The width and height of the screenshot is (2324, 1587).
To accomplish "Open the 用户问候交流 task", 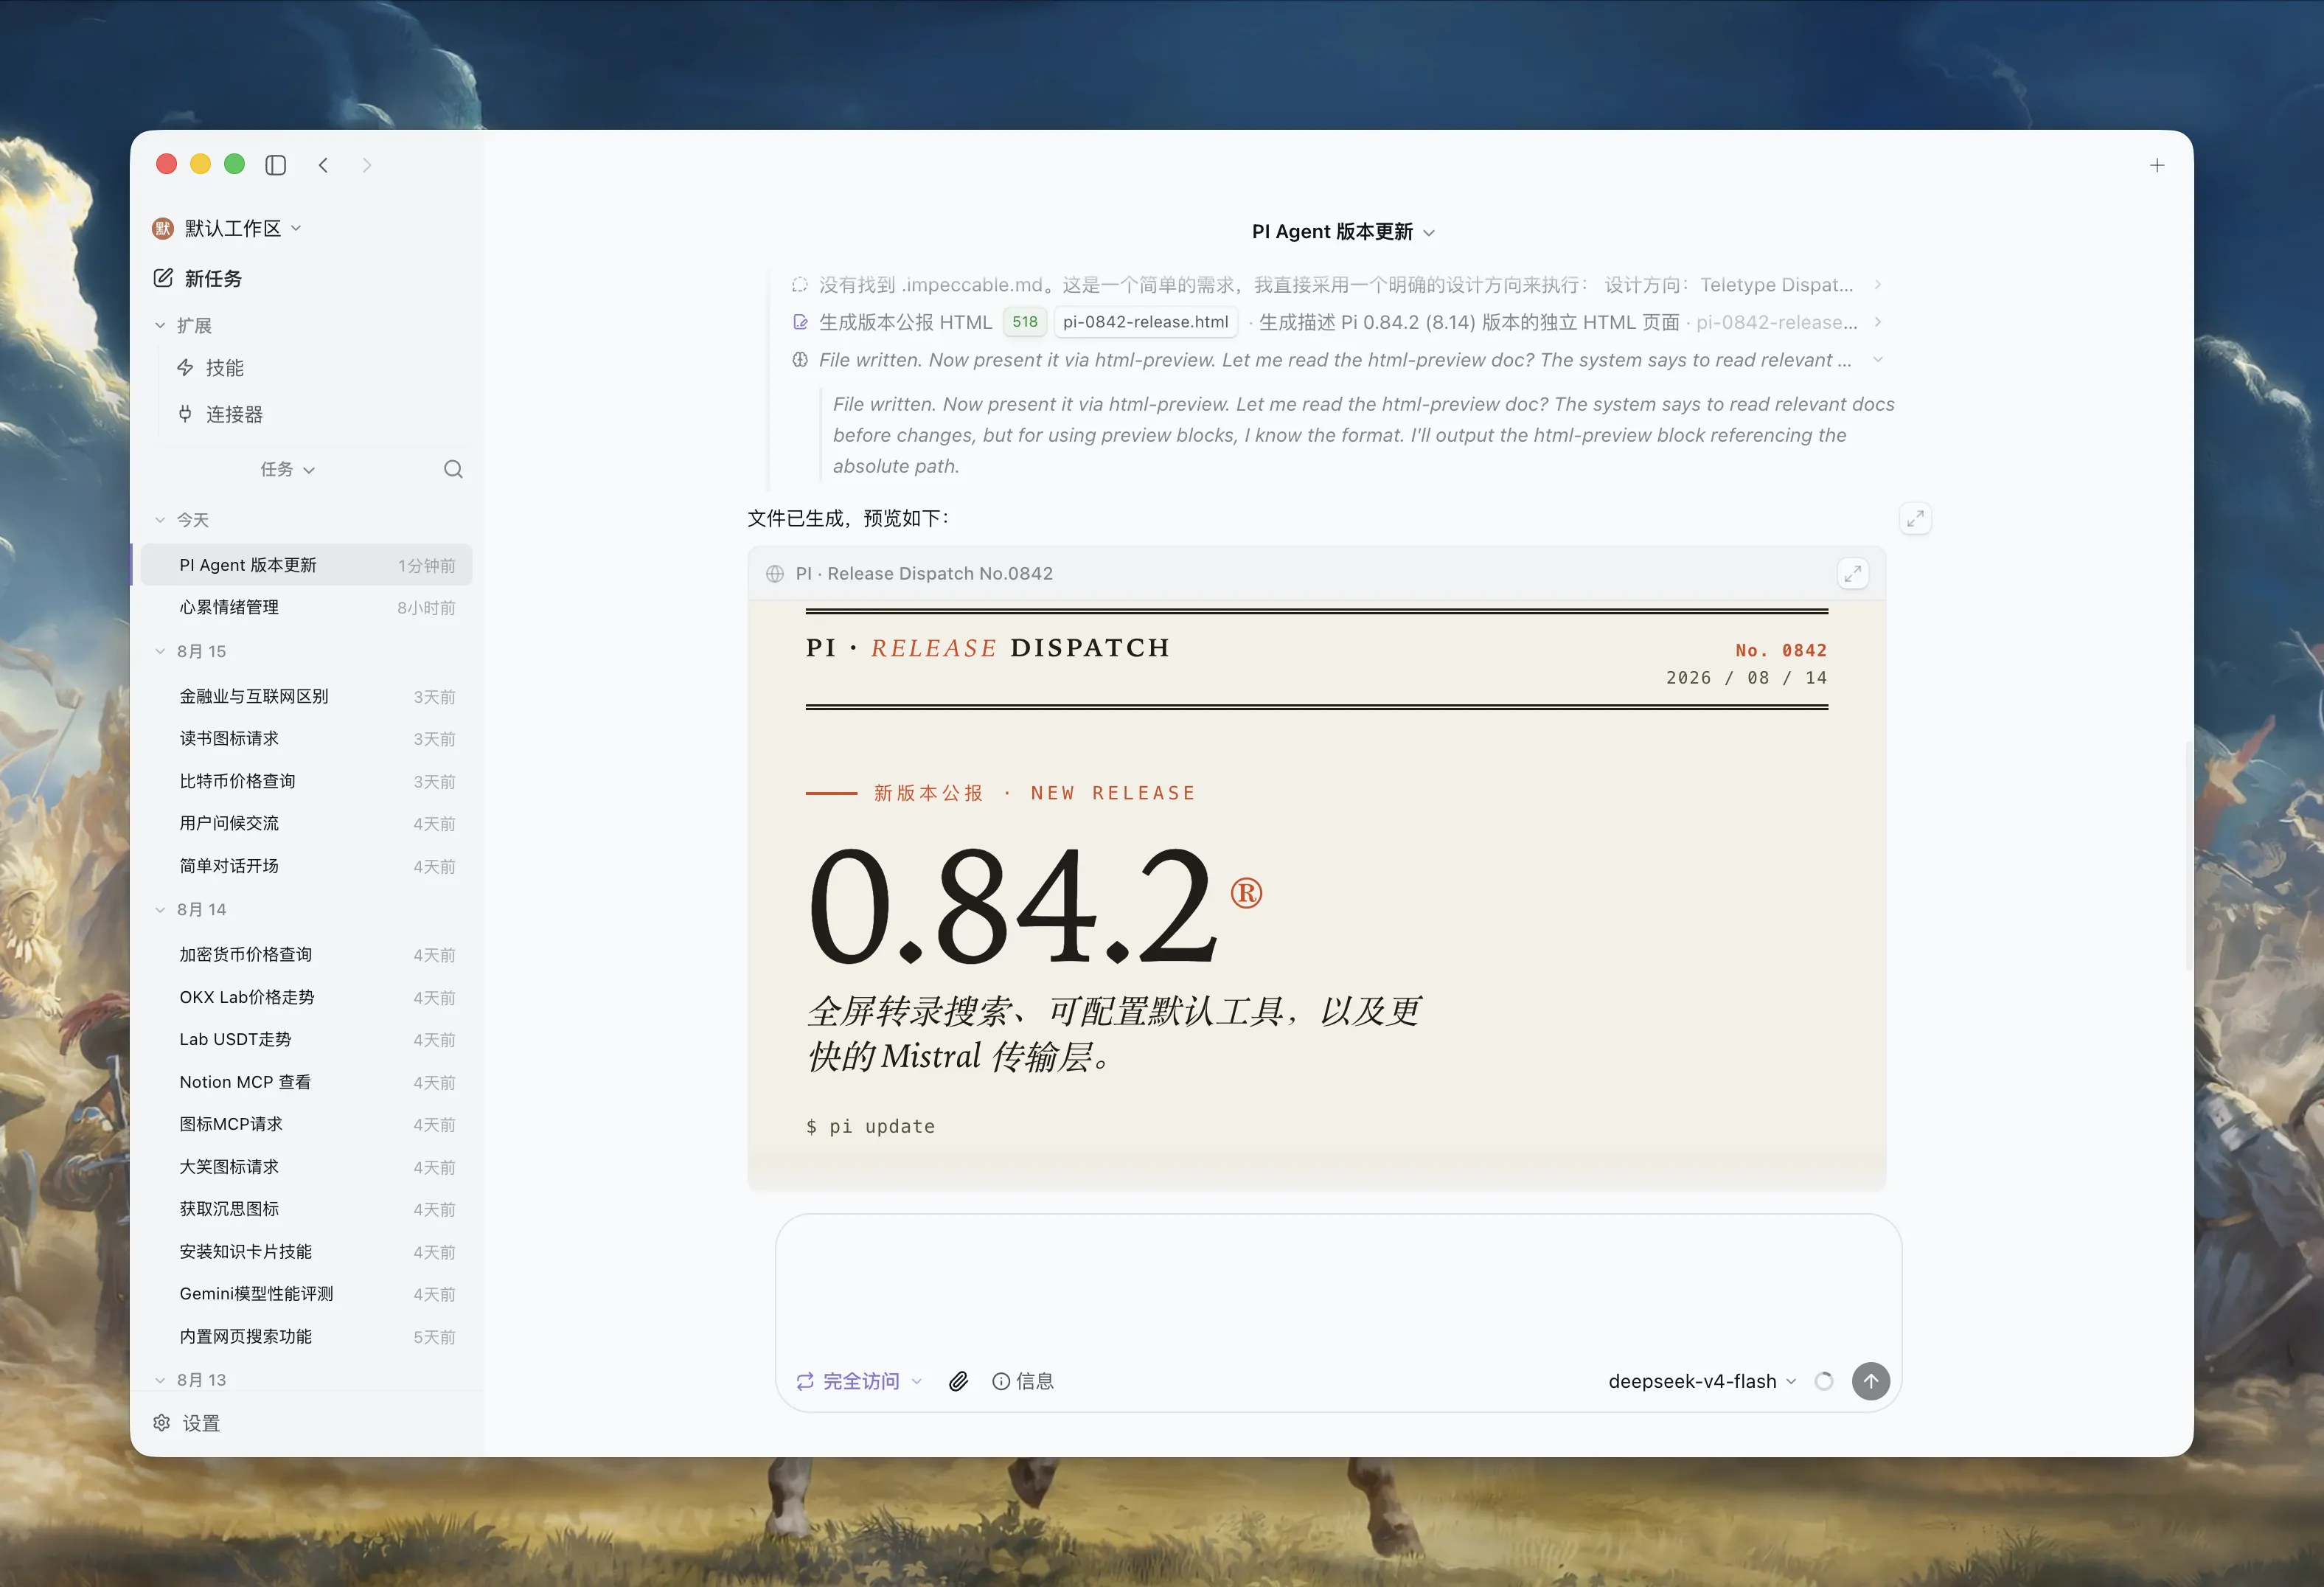I will tap(306, 823).
